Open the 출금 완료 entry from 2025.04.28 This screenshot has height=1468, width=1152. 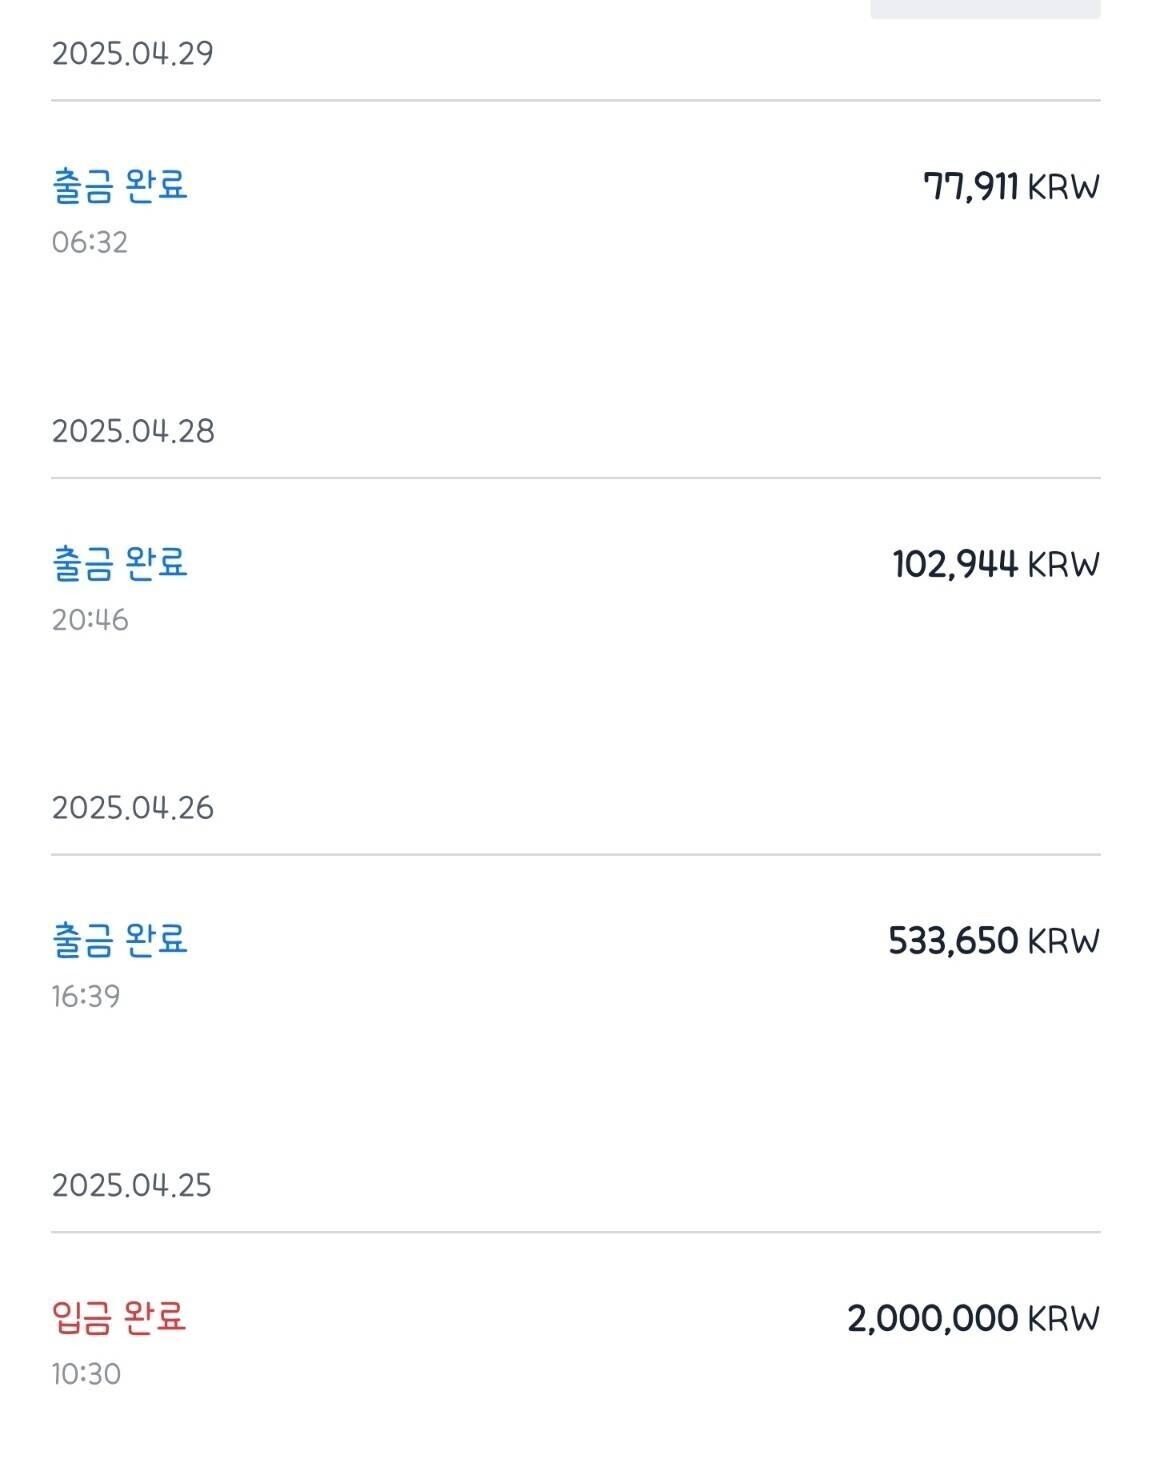120,564
